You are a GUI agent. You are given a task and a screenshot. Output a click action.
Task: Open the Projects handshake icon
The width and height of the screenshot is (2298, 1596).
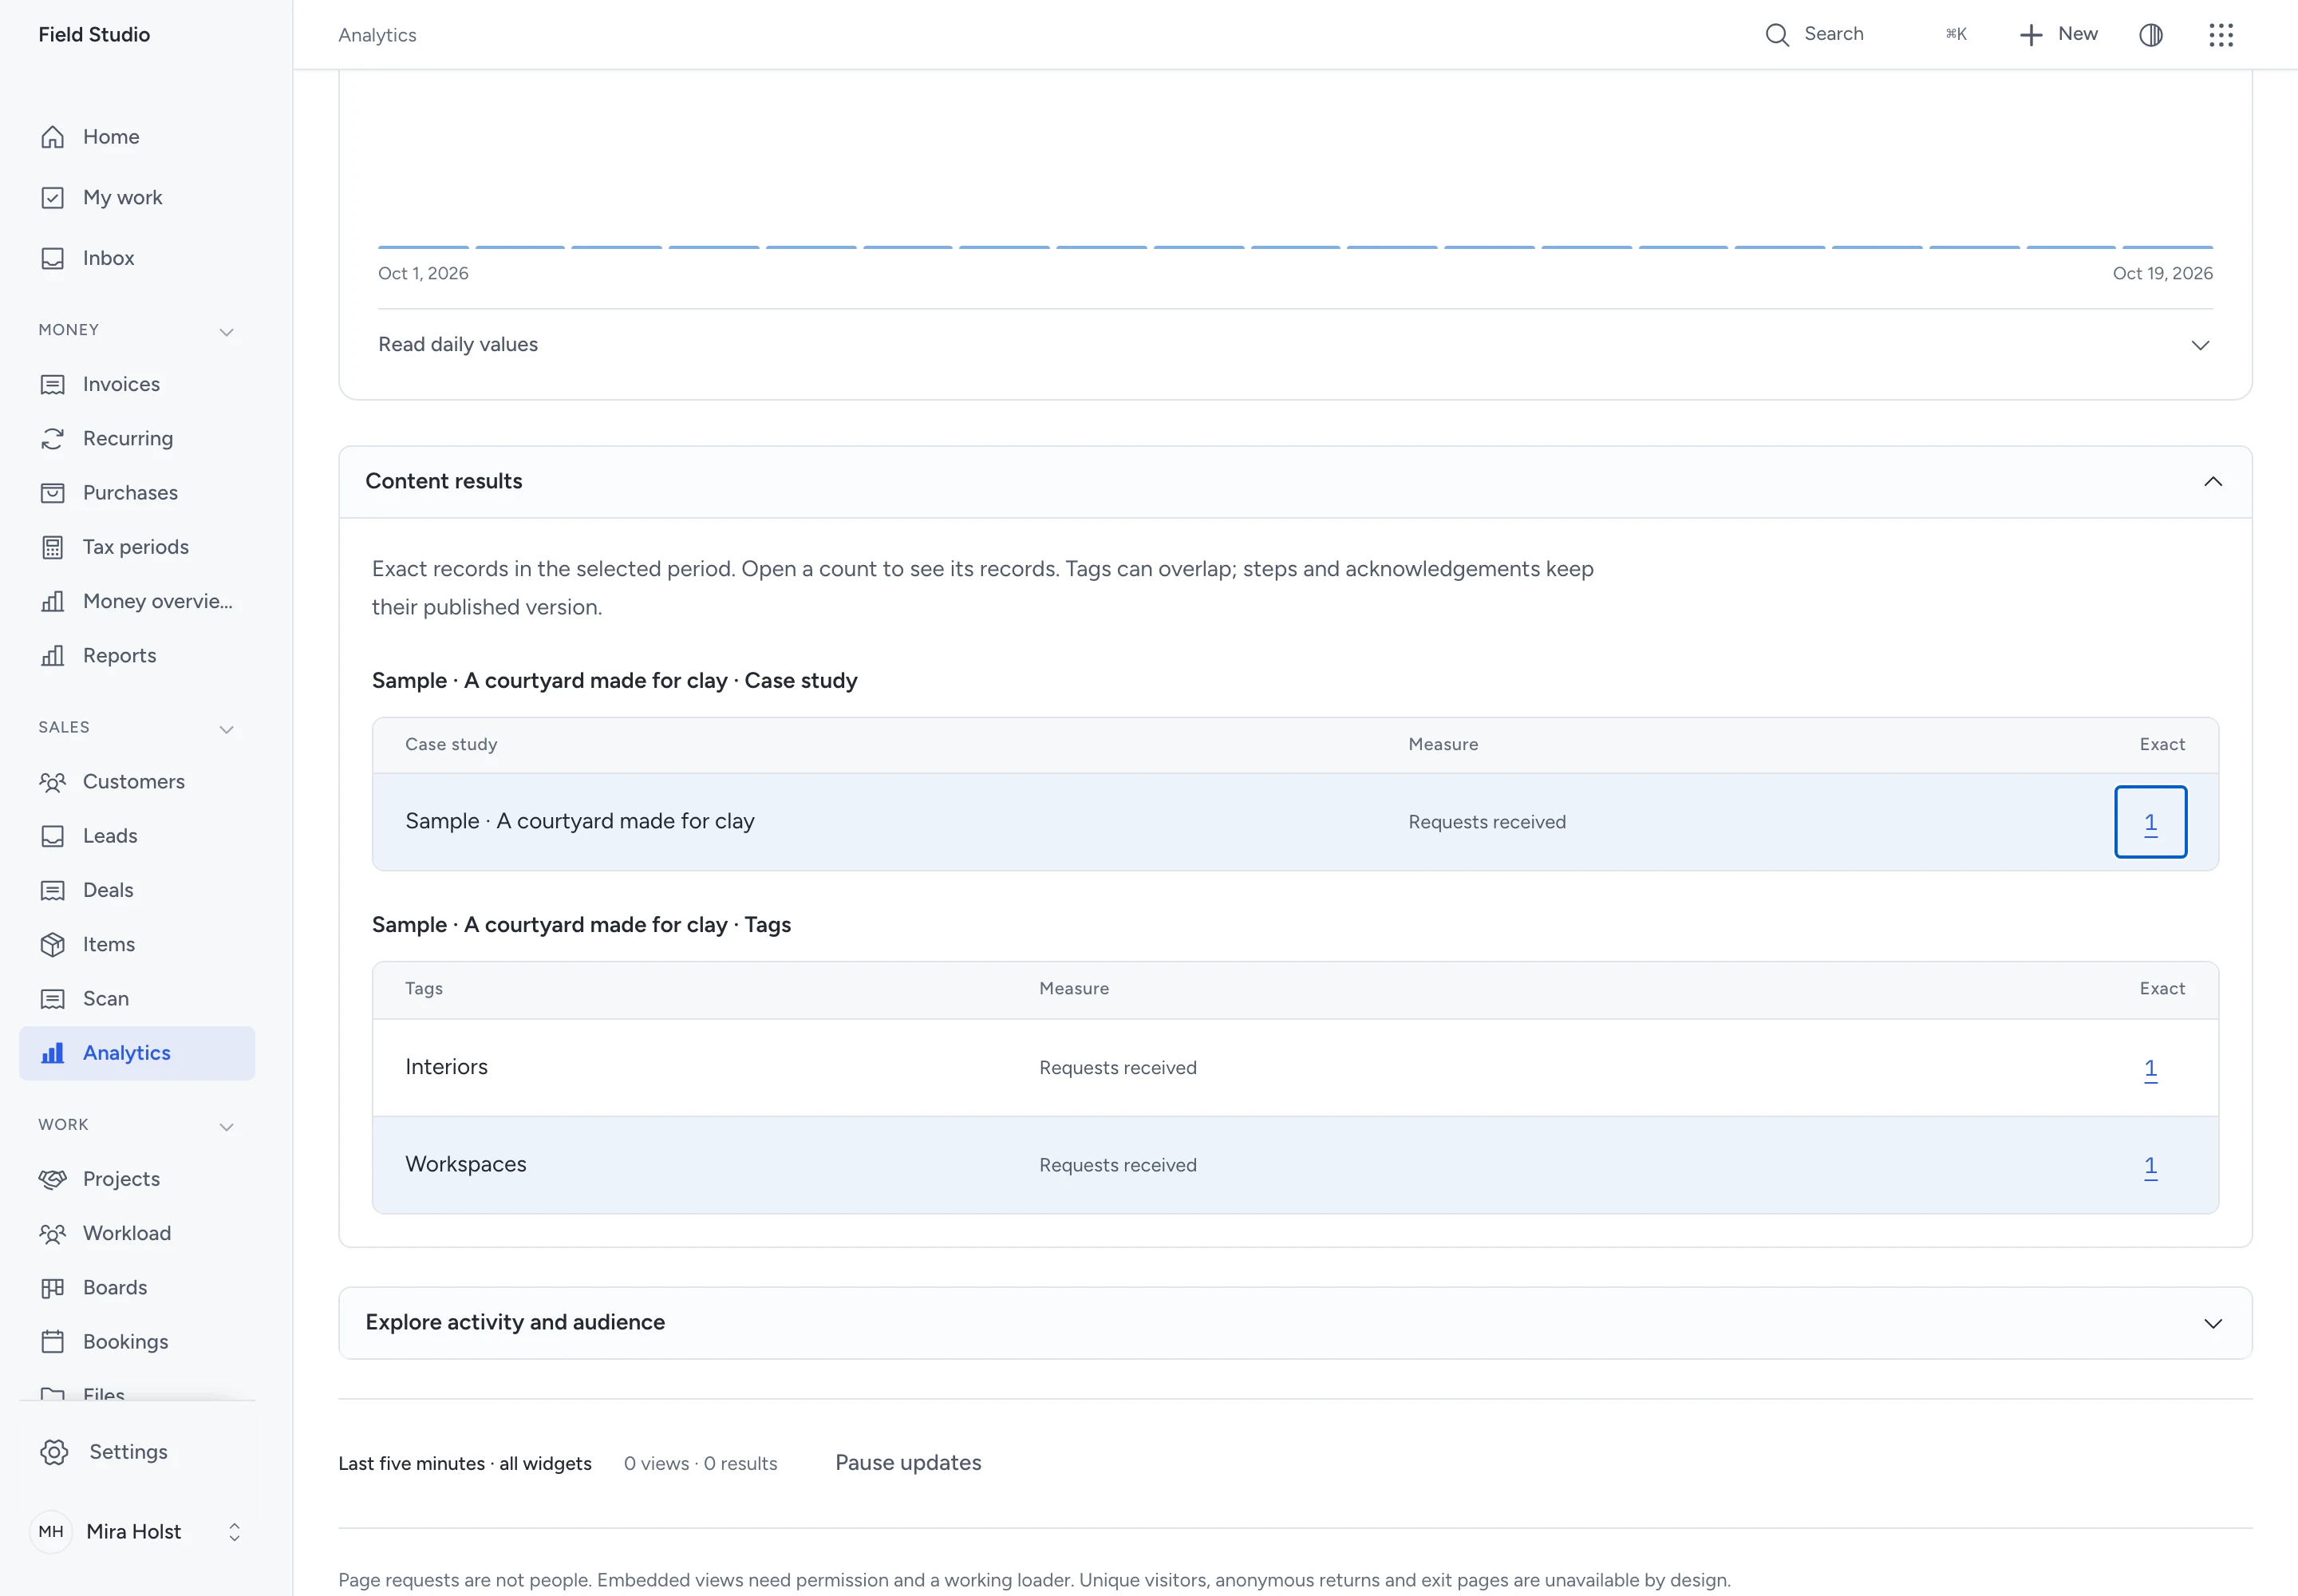[53, 1179]
